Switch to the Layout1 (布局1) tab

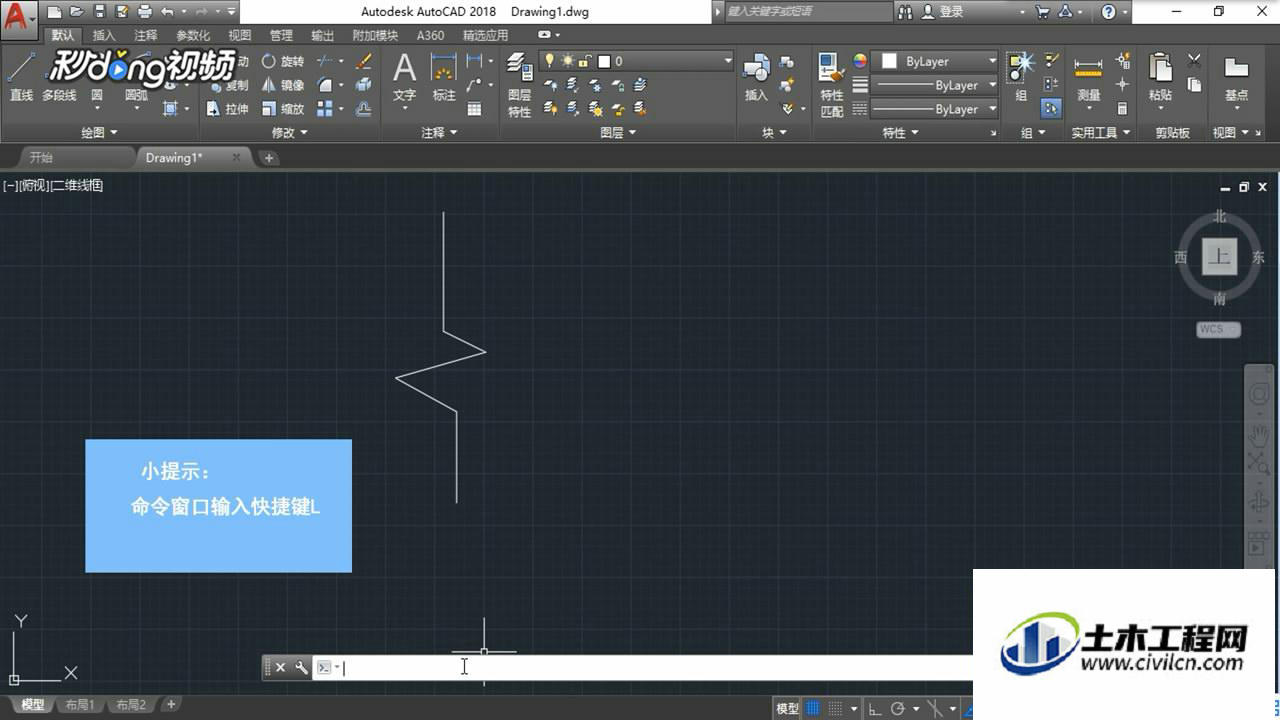coord(80,705)
